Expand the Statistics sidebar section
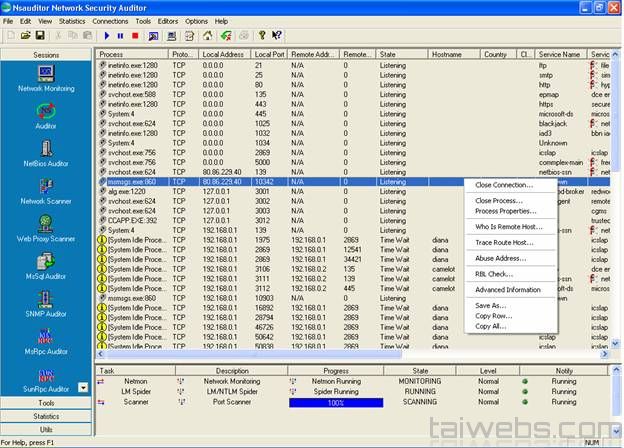Screen dimensions: 624x448 46,415
